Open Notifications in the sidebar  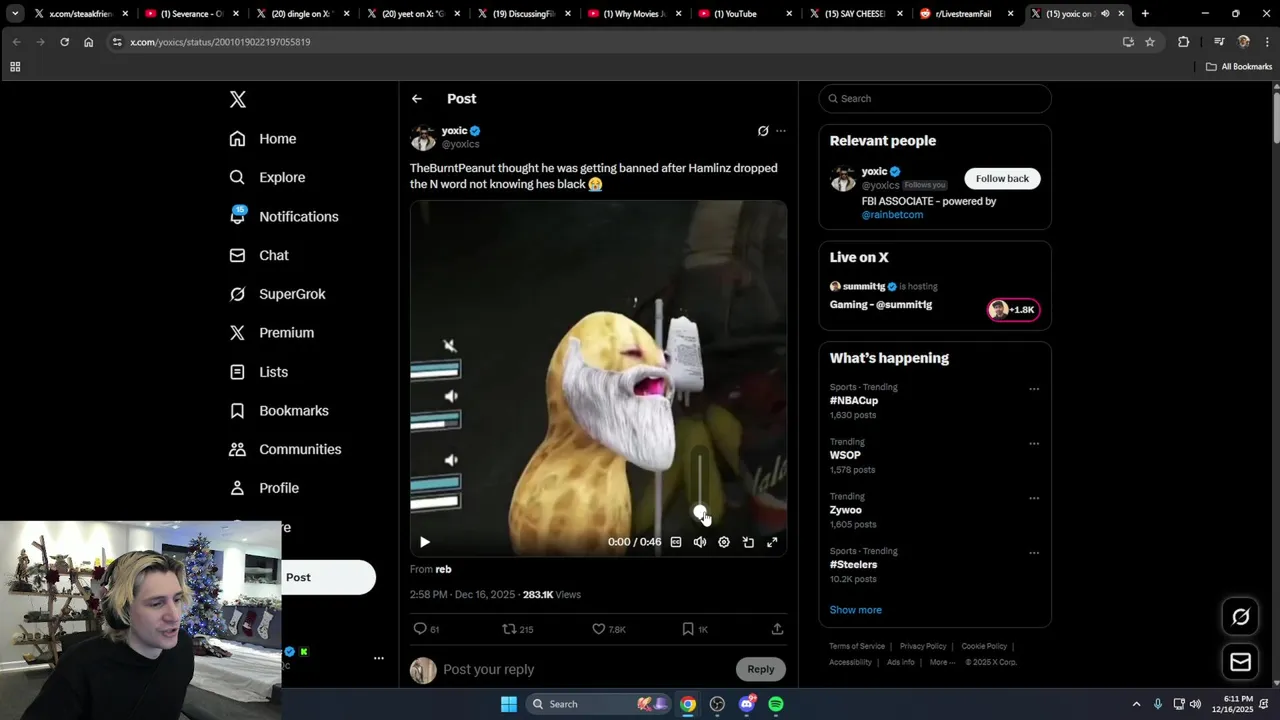point(284,216)
